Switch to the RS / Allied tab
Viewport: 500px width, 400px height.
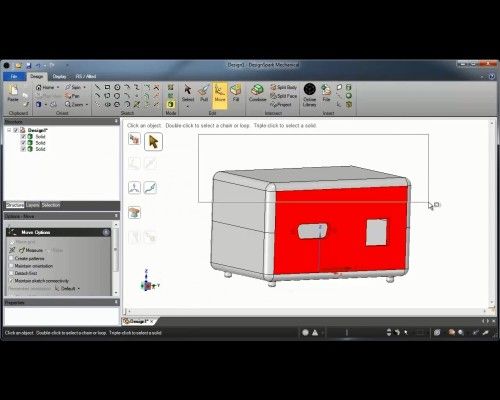[x=86, y=76]
